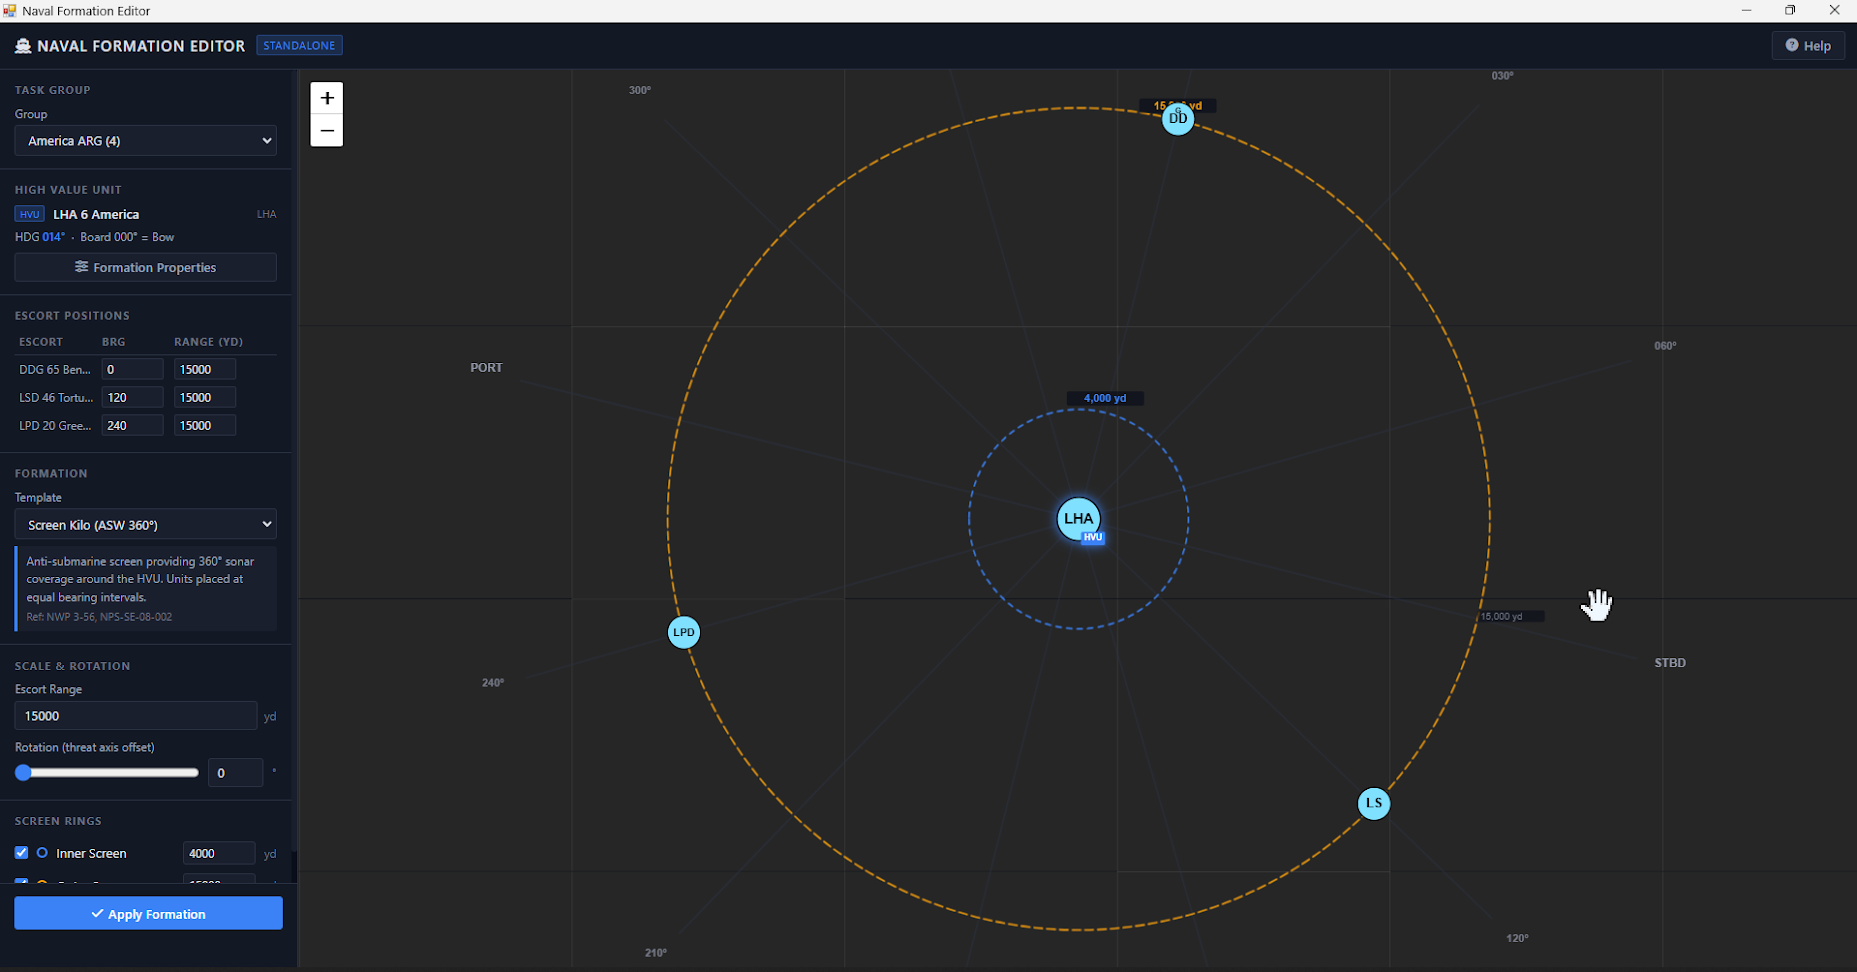Viewport: 1857px width, 972px height.
Task: Edit the Inner Screen range value
Action: [219, 853]
